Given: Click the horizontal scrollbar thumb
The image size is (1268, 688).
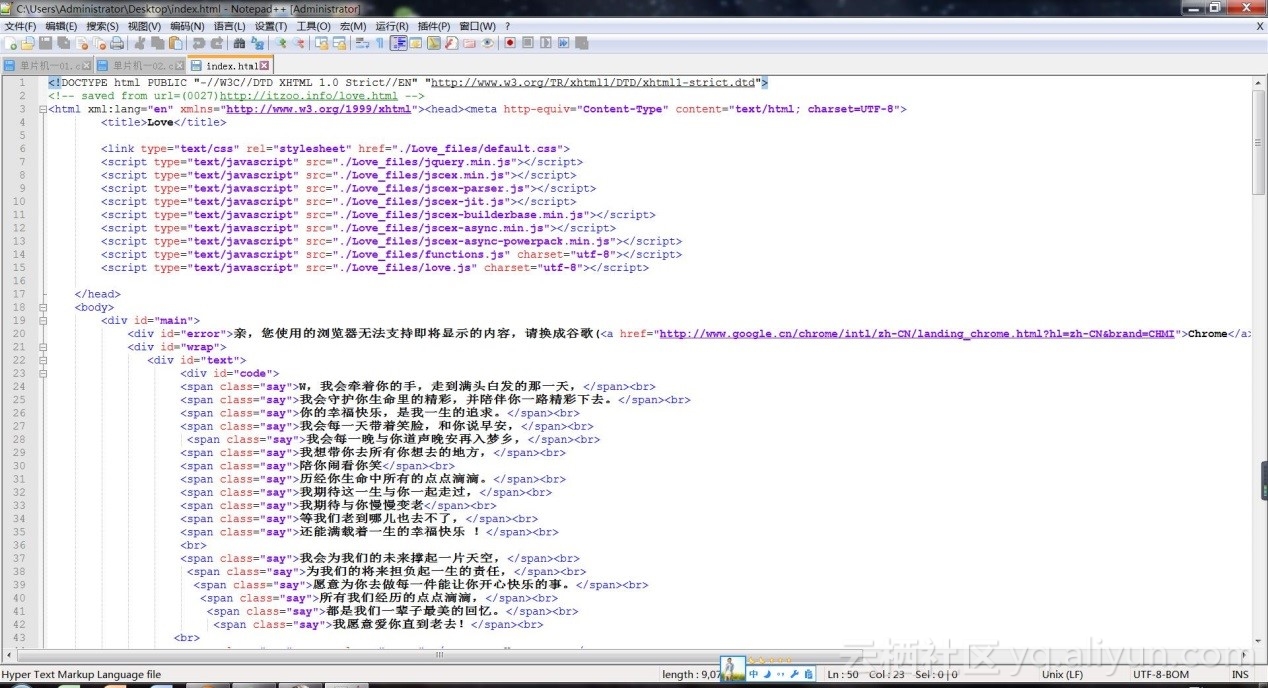Looking at the screenshot, I should coord(440,656).
